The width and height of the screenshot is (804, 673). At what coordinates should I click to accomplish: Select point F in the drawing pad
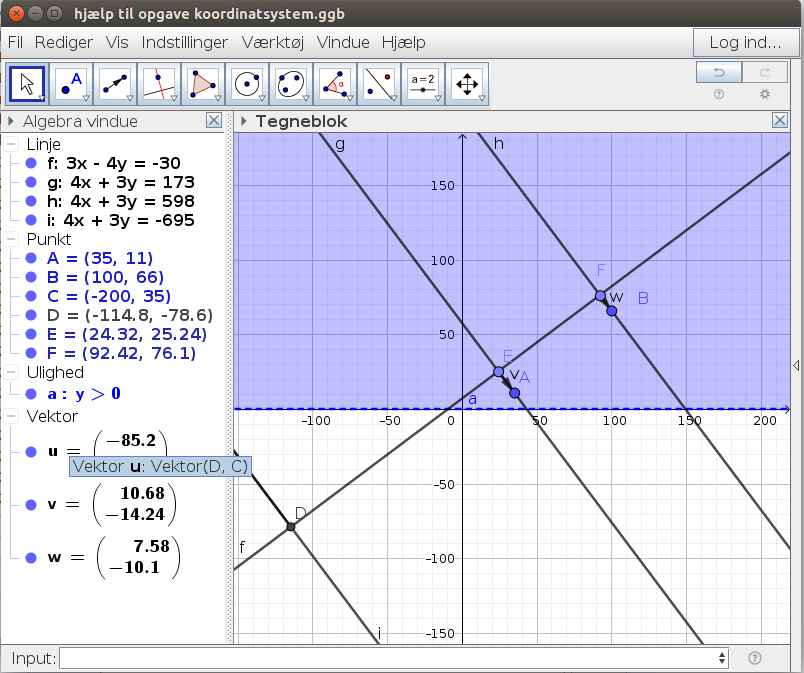click(x=600, y=295)
